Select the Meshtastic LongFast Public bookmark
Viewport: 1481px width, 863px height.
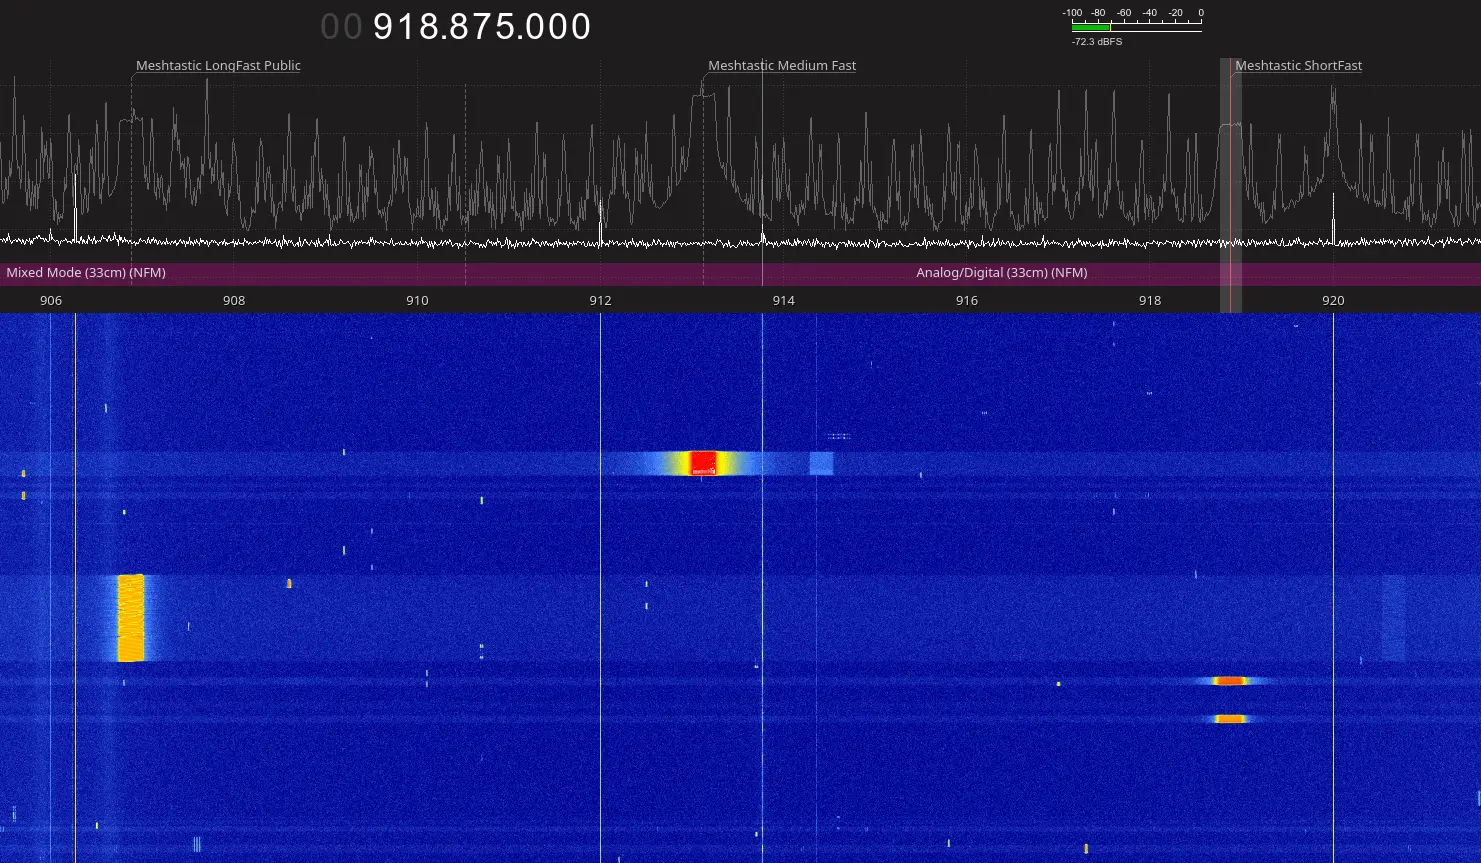(218, 66)
